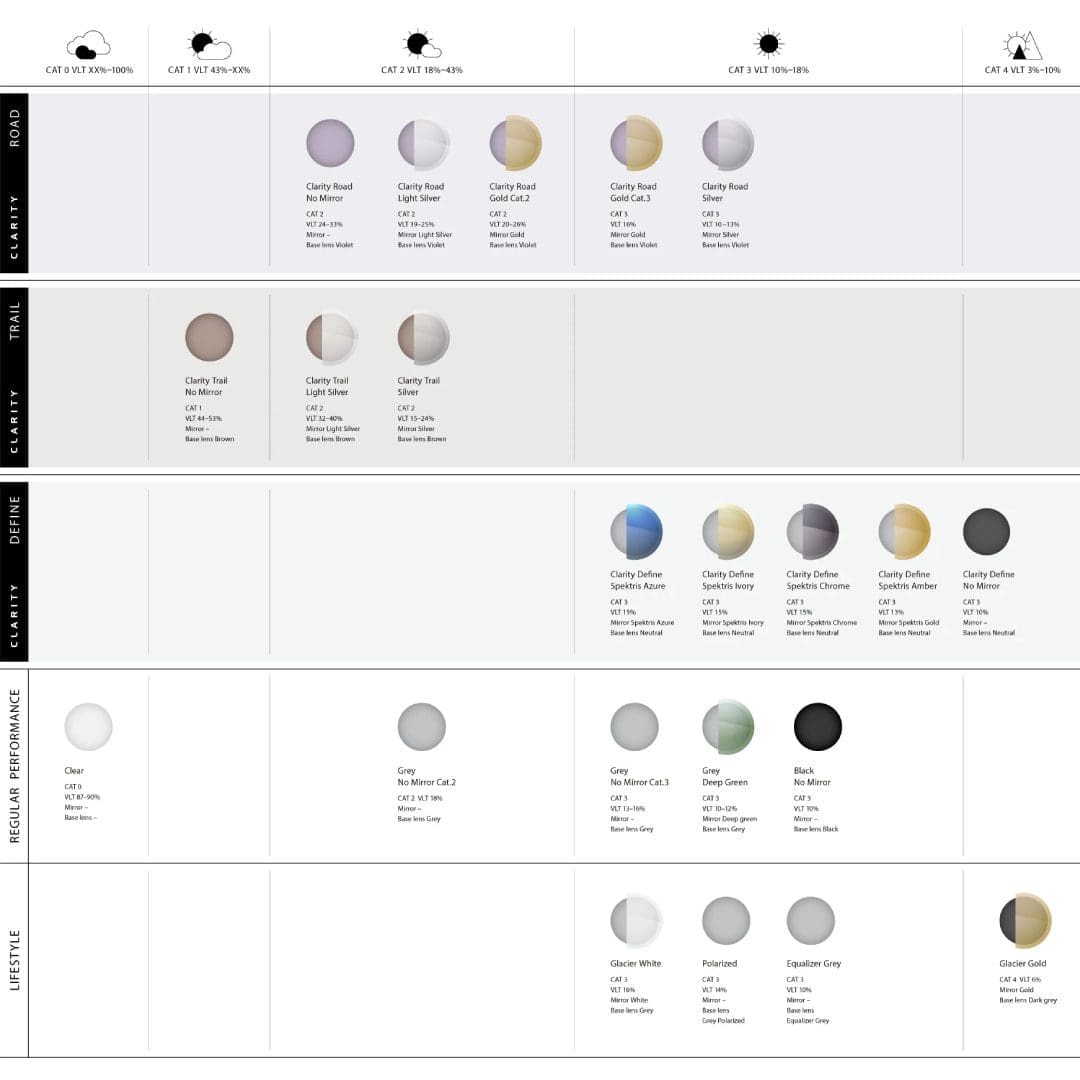Select the Clarity Road No Mirror violet lens
This screenshot has width=1080, height=1080.
click(330, 143)
